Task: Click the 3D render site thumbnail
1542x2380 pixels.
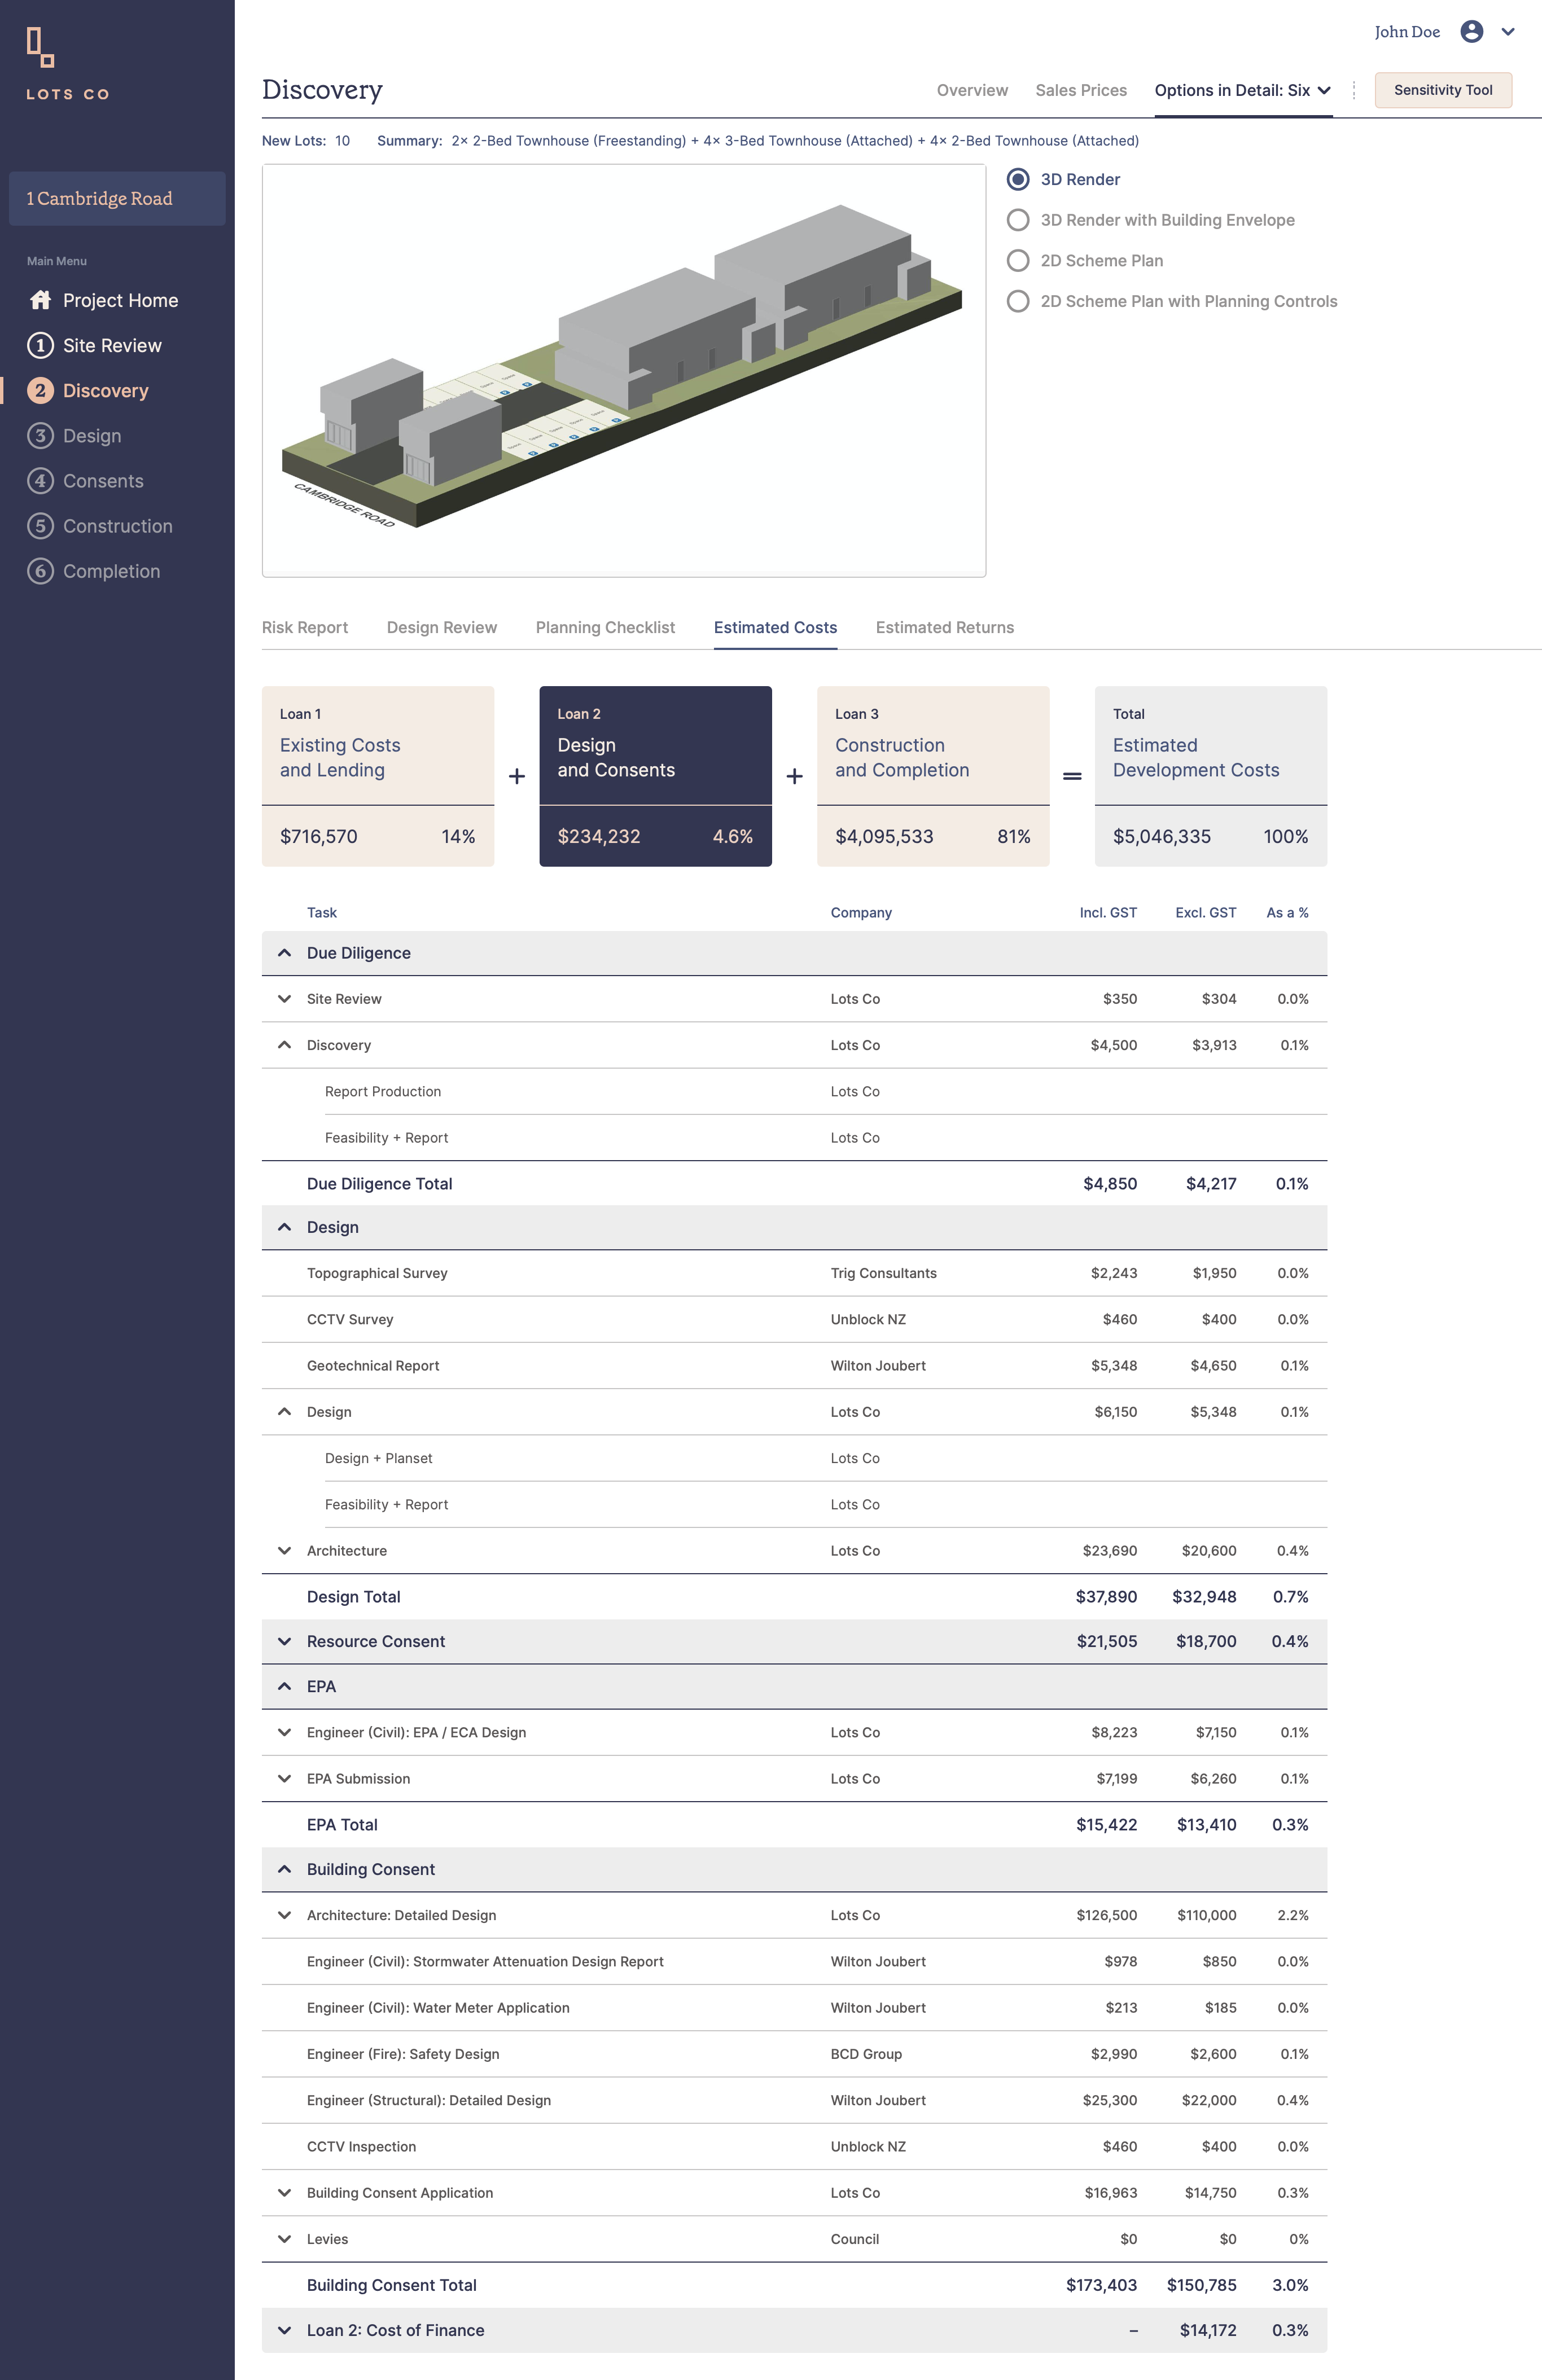Action: coord(623,370)
